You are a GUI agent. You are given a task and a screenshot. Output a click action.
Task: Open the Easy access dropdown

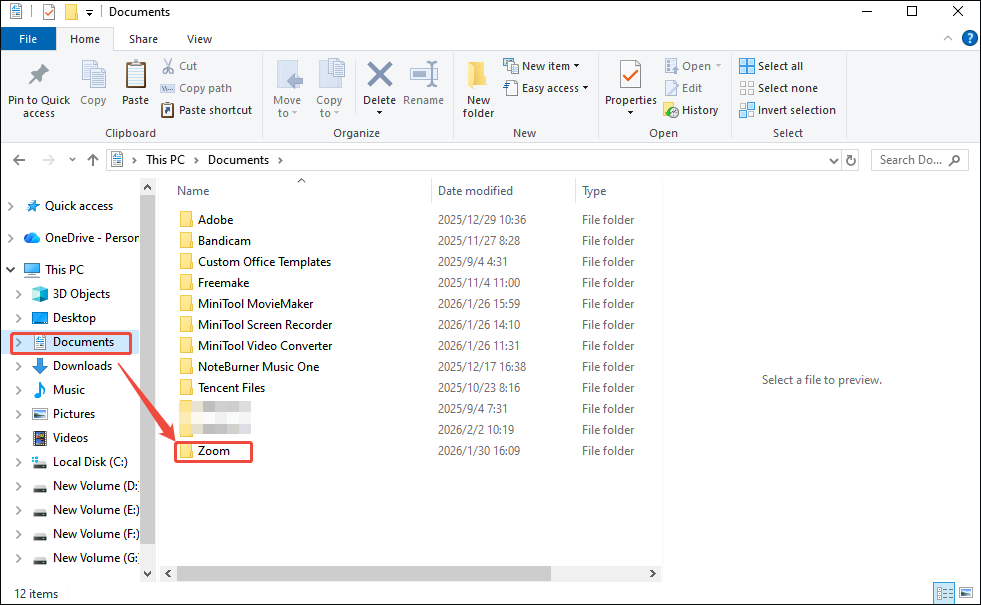click(546, 87)
